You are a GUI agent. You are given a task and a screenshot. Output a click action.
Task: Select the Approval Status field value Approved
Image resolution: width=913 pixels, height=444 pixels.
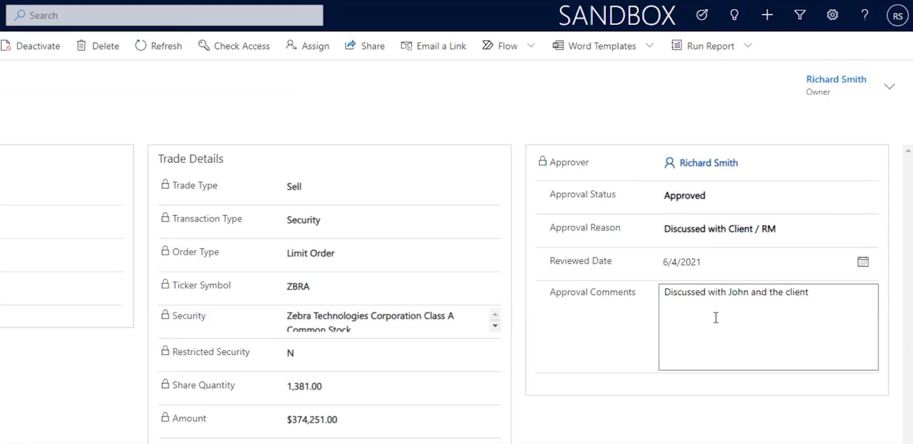coord(685,196)
